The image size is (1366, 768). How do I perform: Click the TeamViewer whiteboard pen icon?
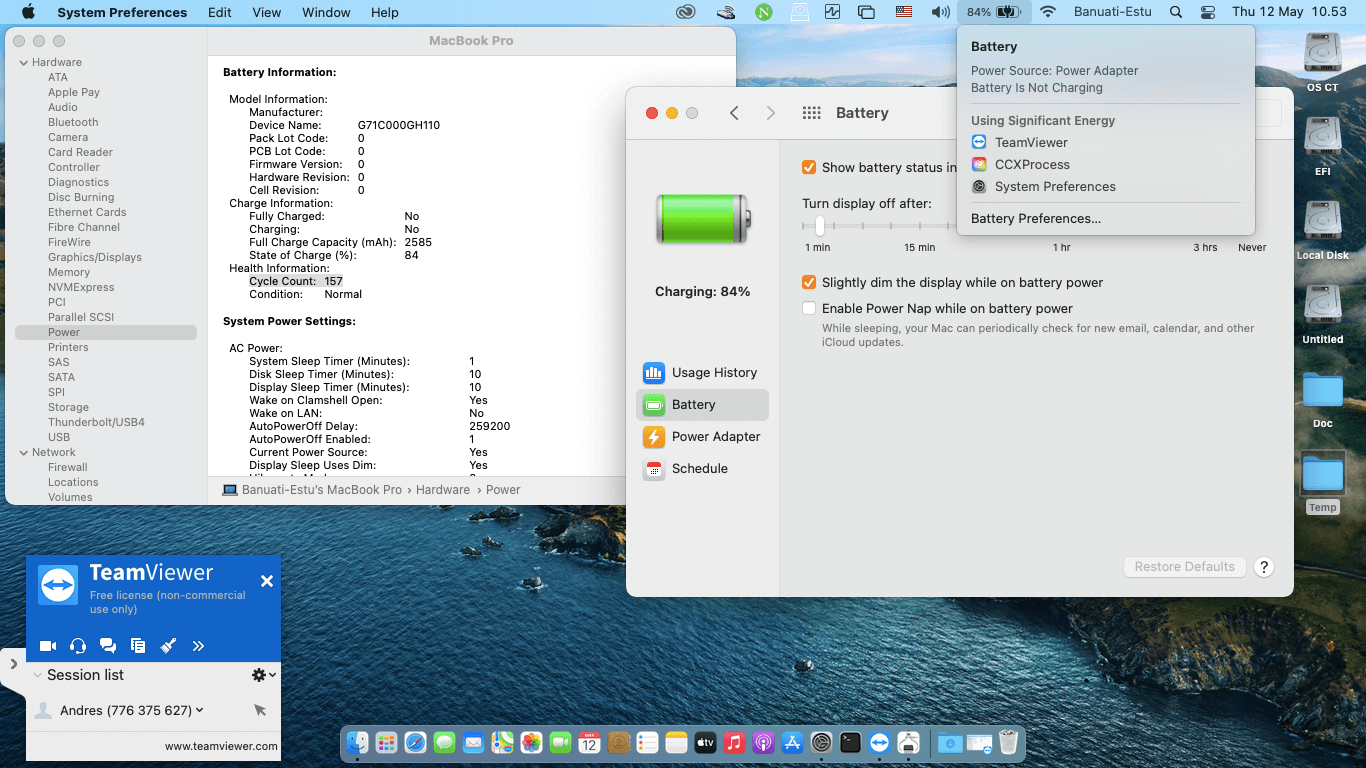(168, 645)
